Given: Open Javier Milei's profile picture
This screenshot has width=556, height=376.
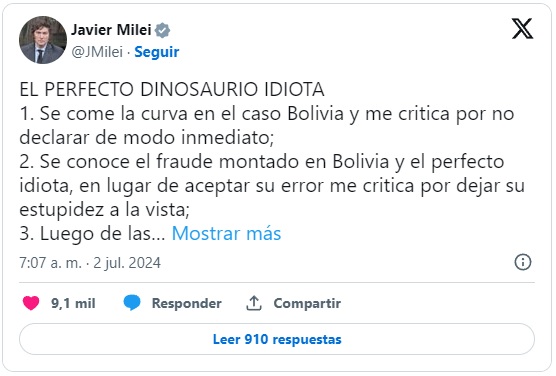Looking at the screenshot, I should click(43, 40).
